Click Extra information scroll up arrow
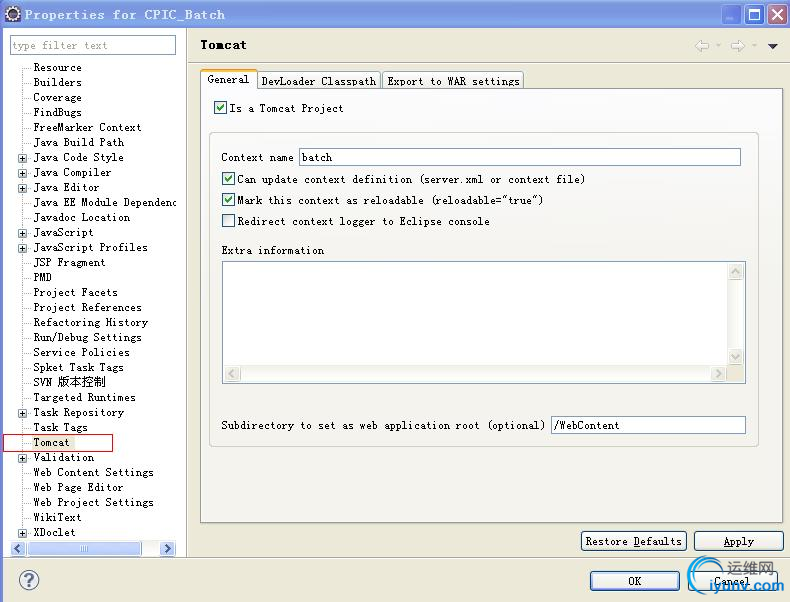The image size is (790, 602). tap(736, 272)
